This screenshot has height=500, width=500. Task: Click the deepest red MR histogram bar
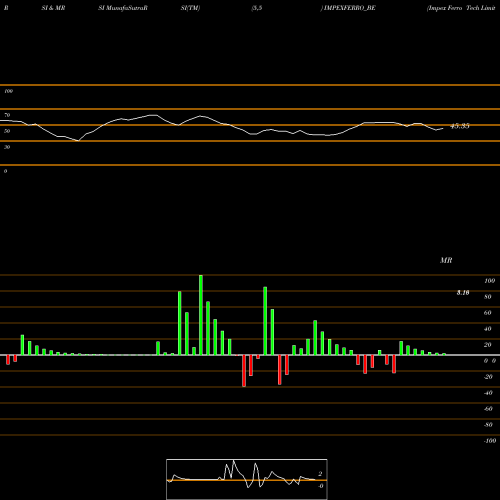pyautogui.click(x=244, y=371)
